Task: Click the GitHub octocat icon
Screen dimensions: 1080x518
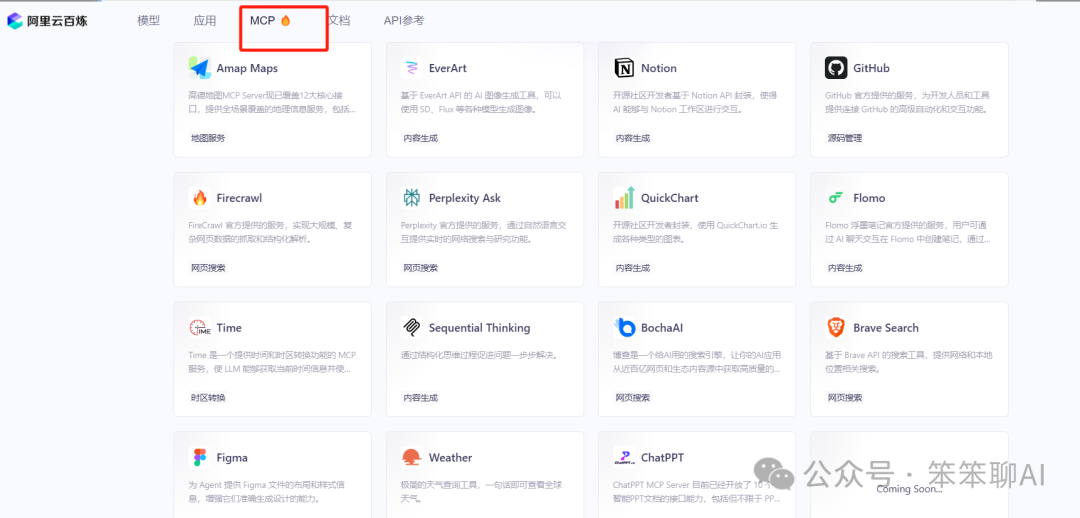Action: pos(835,68)
